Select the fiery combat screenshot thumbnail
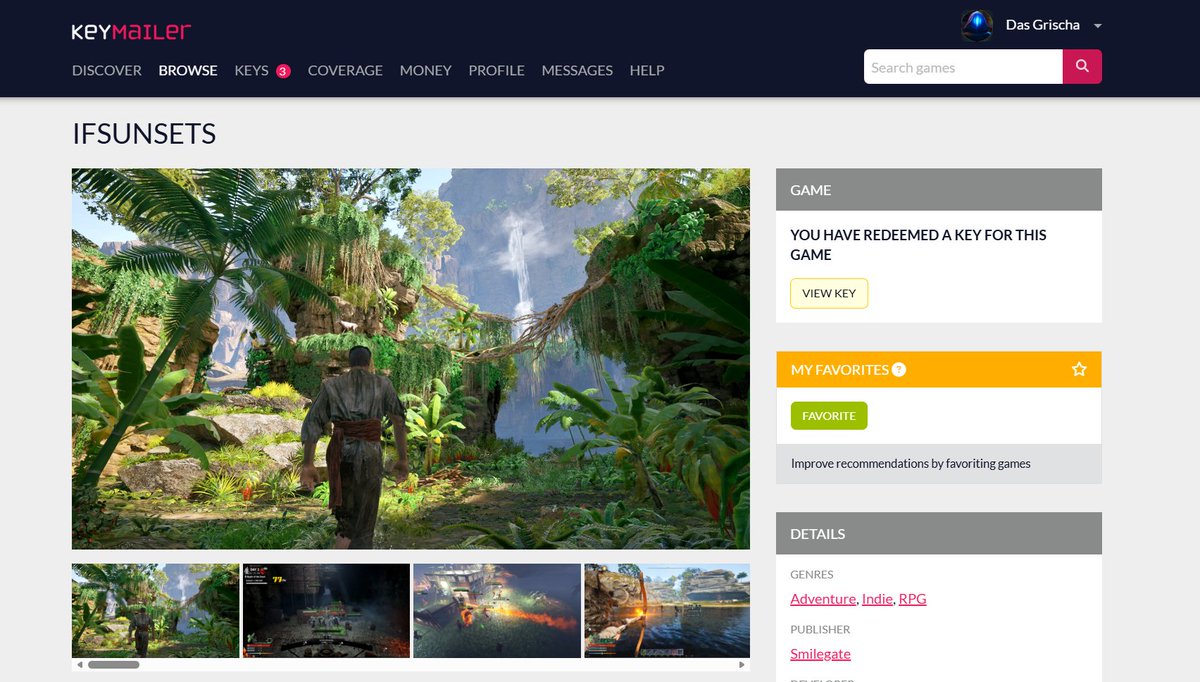 tap(497, 610)
